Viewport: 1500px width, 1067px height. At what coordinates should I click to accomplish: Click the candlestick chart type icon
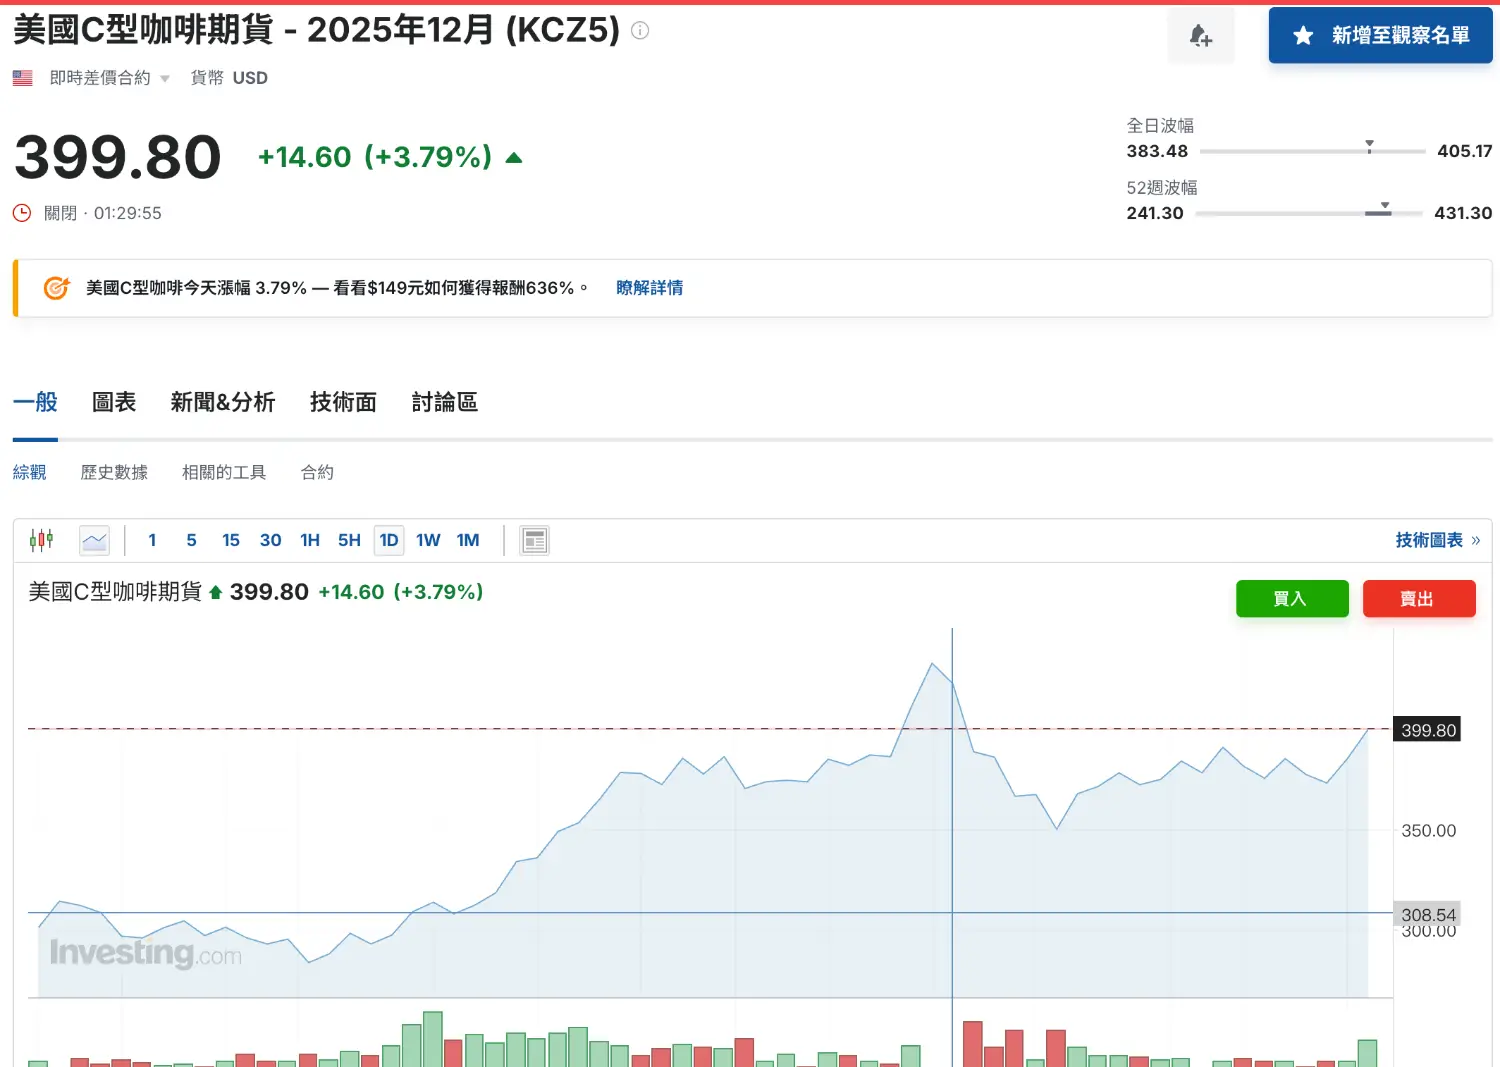click(x=41, y=540)
